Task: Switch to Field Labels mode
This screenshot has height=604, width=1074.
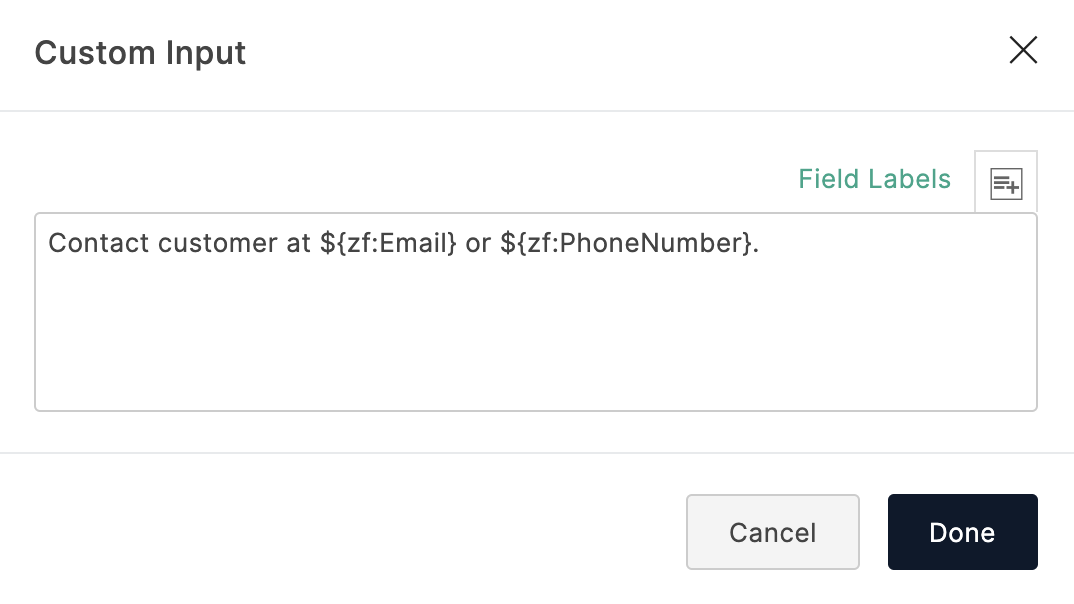Action: point(874,179)
